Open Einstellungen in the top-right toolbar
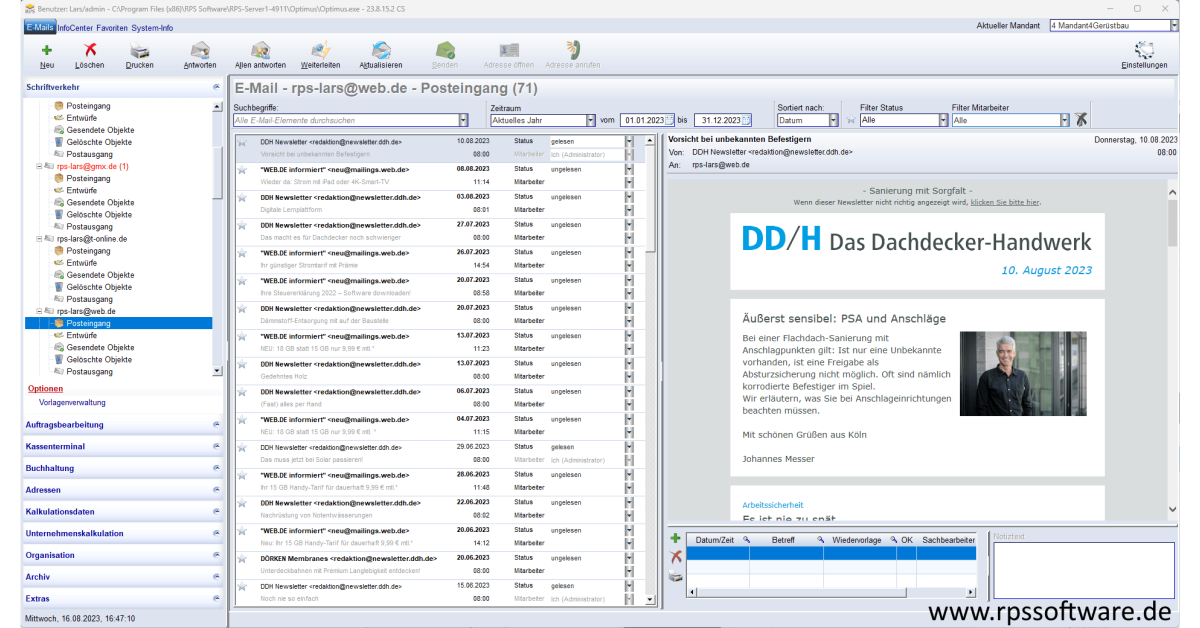Image resolution: width=1200 pixels, height=628 pixels. pyautogui.click(x=1144, y=50)
